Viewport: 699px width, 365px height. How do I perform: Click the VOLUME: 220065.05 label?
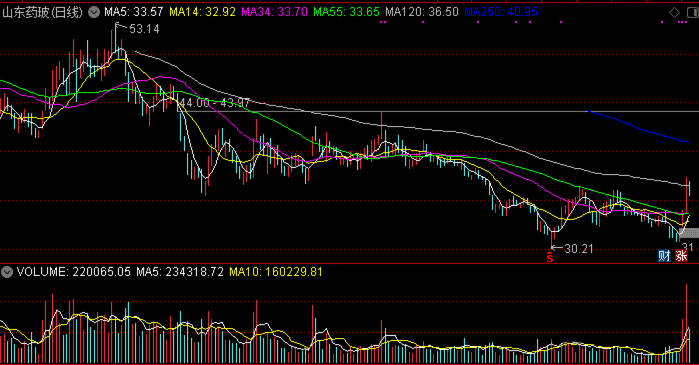tap(74, 272)
